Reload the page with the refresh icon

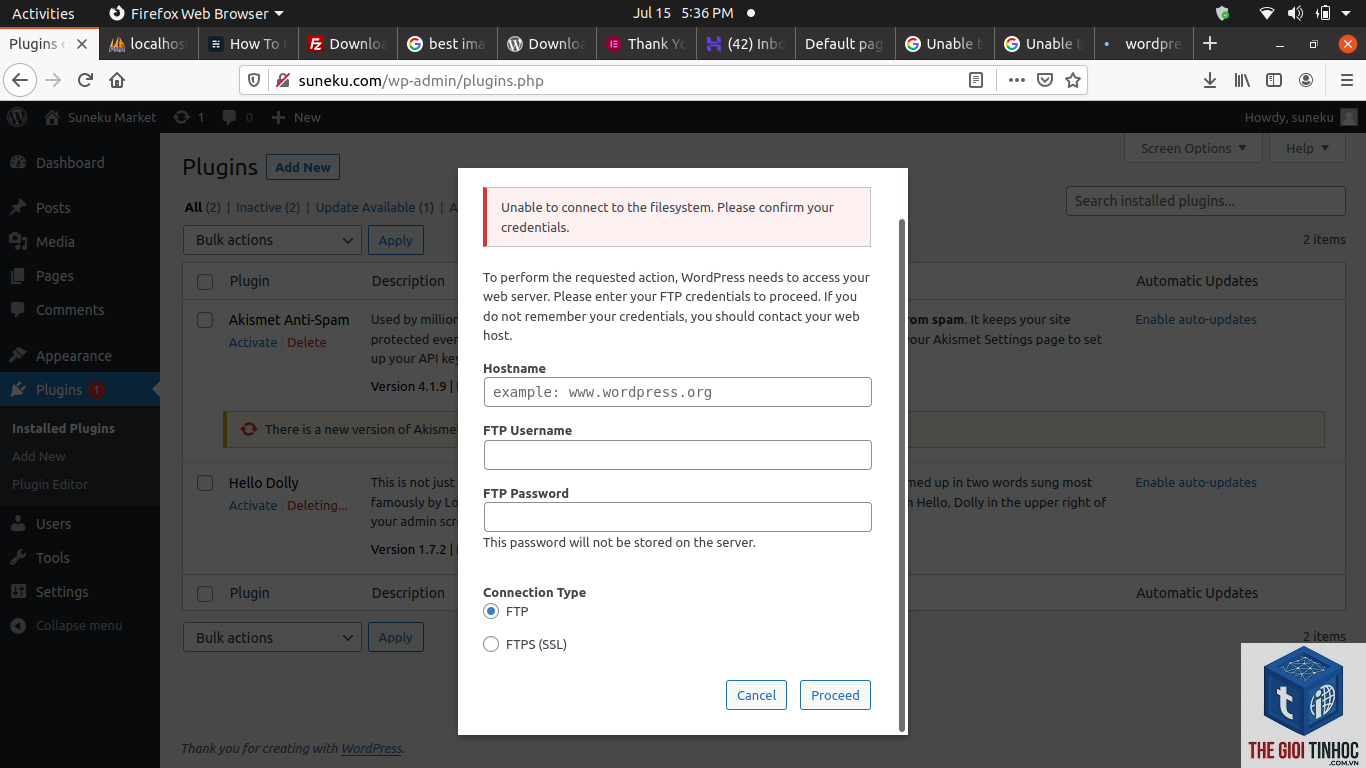click(x=86, y=80)
